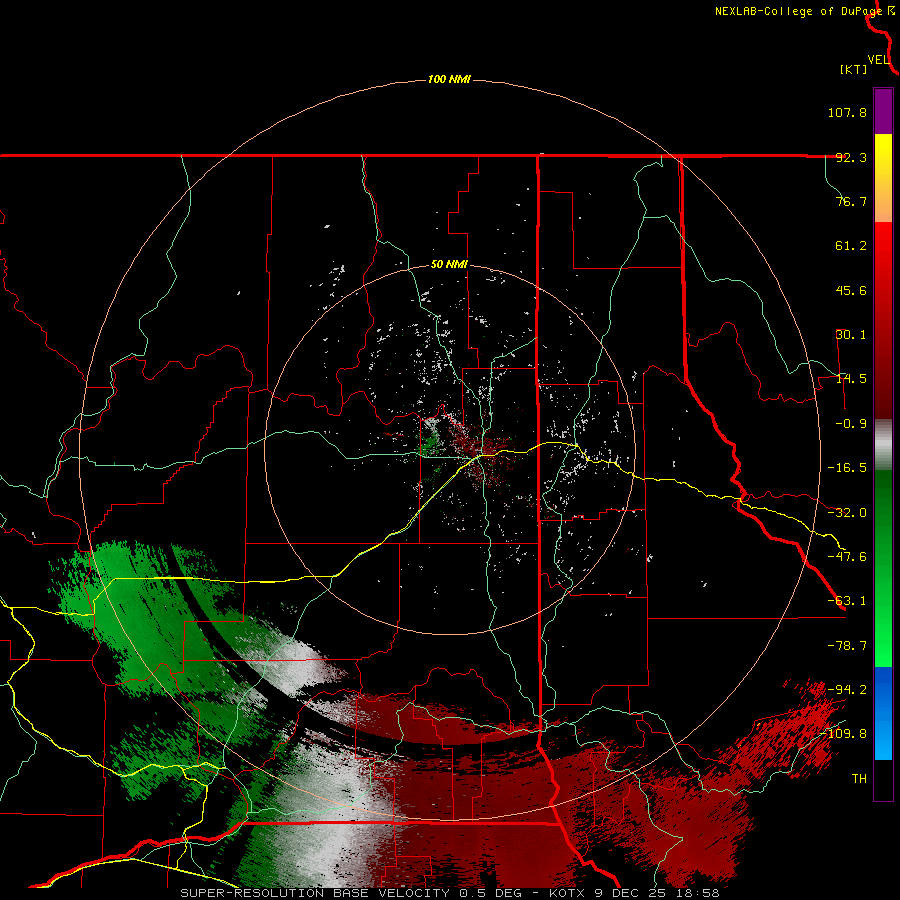The image size is (900, 900).
Task: Click the -32.0 velocity scale value
Action: click(847, 513)
